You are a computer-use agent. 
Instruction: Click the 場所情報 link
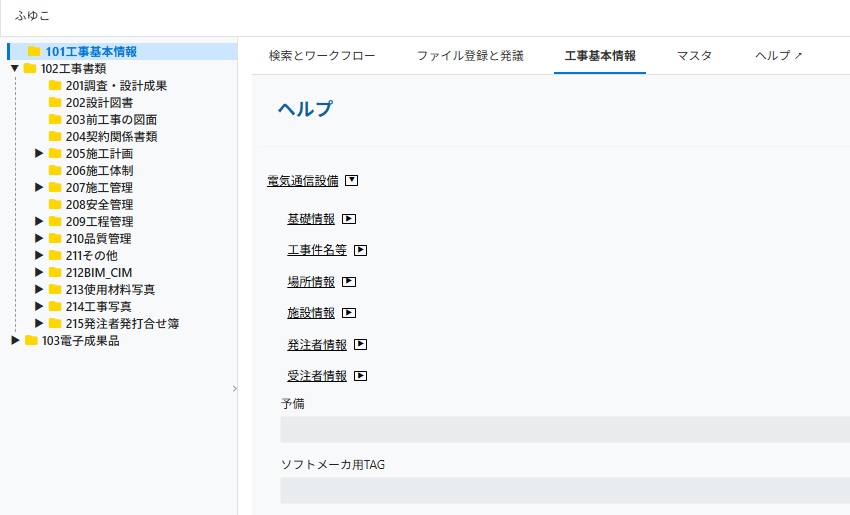click(311, 282)
